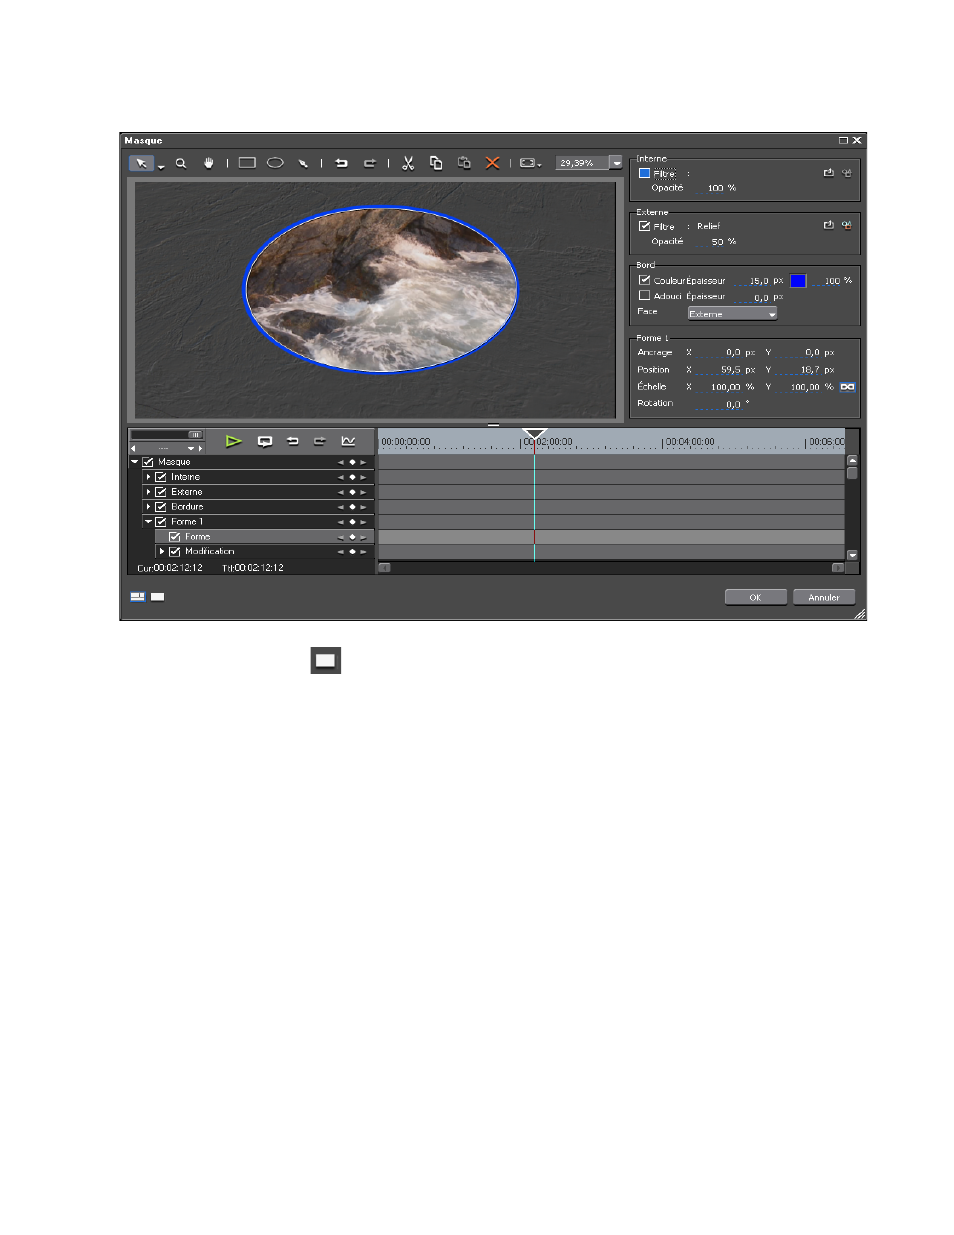
Task: Start timeline playback with green play button
Action: click(233, 441)
